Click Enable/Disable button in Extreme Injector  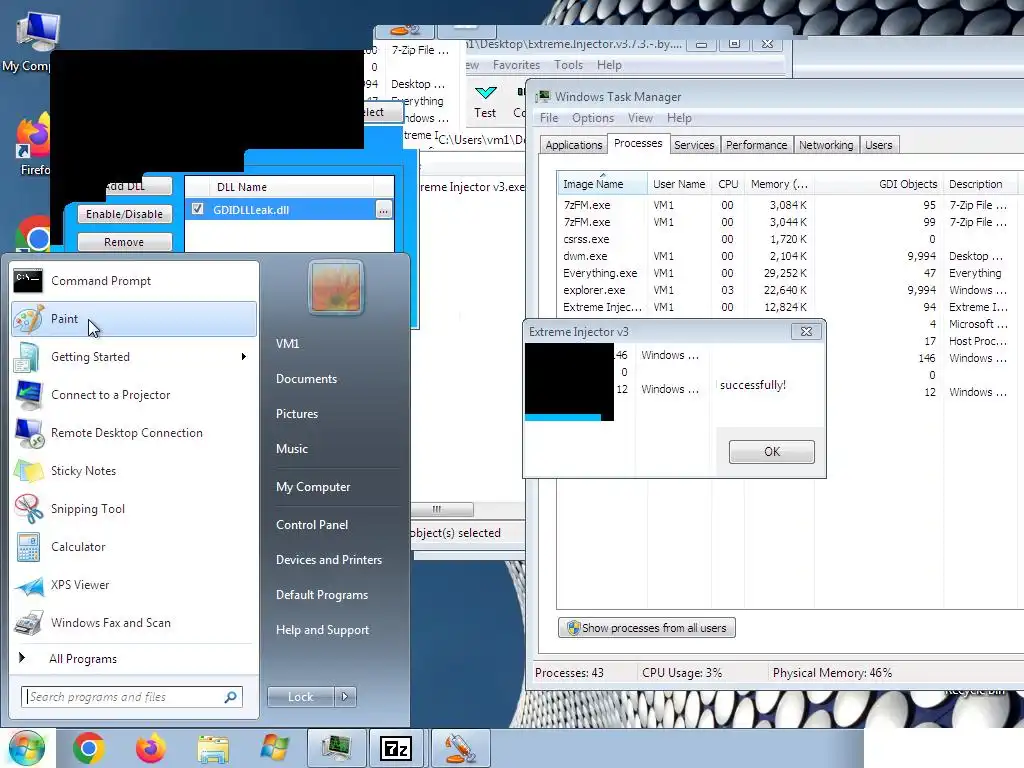124,214
